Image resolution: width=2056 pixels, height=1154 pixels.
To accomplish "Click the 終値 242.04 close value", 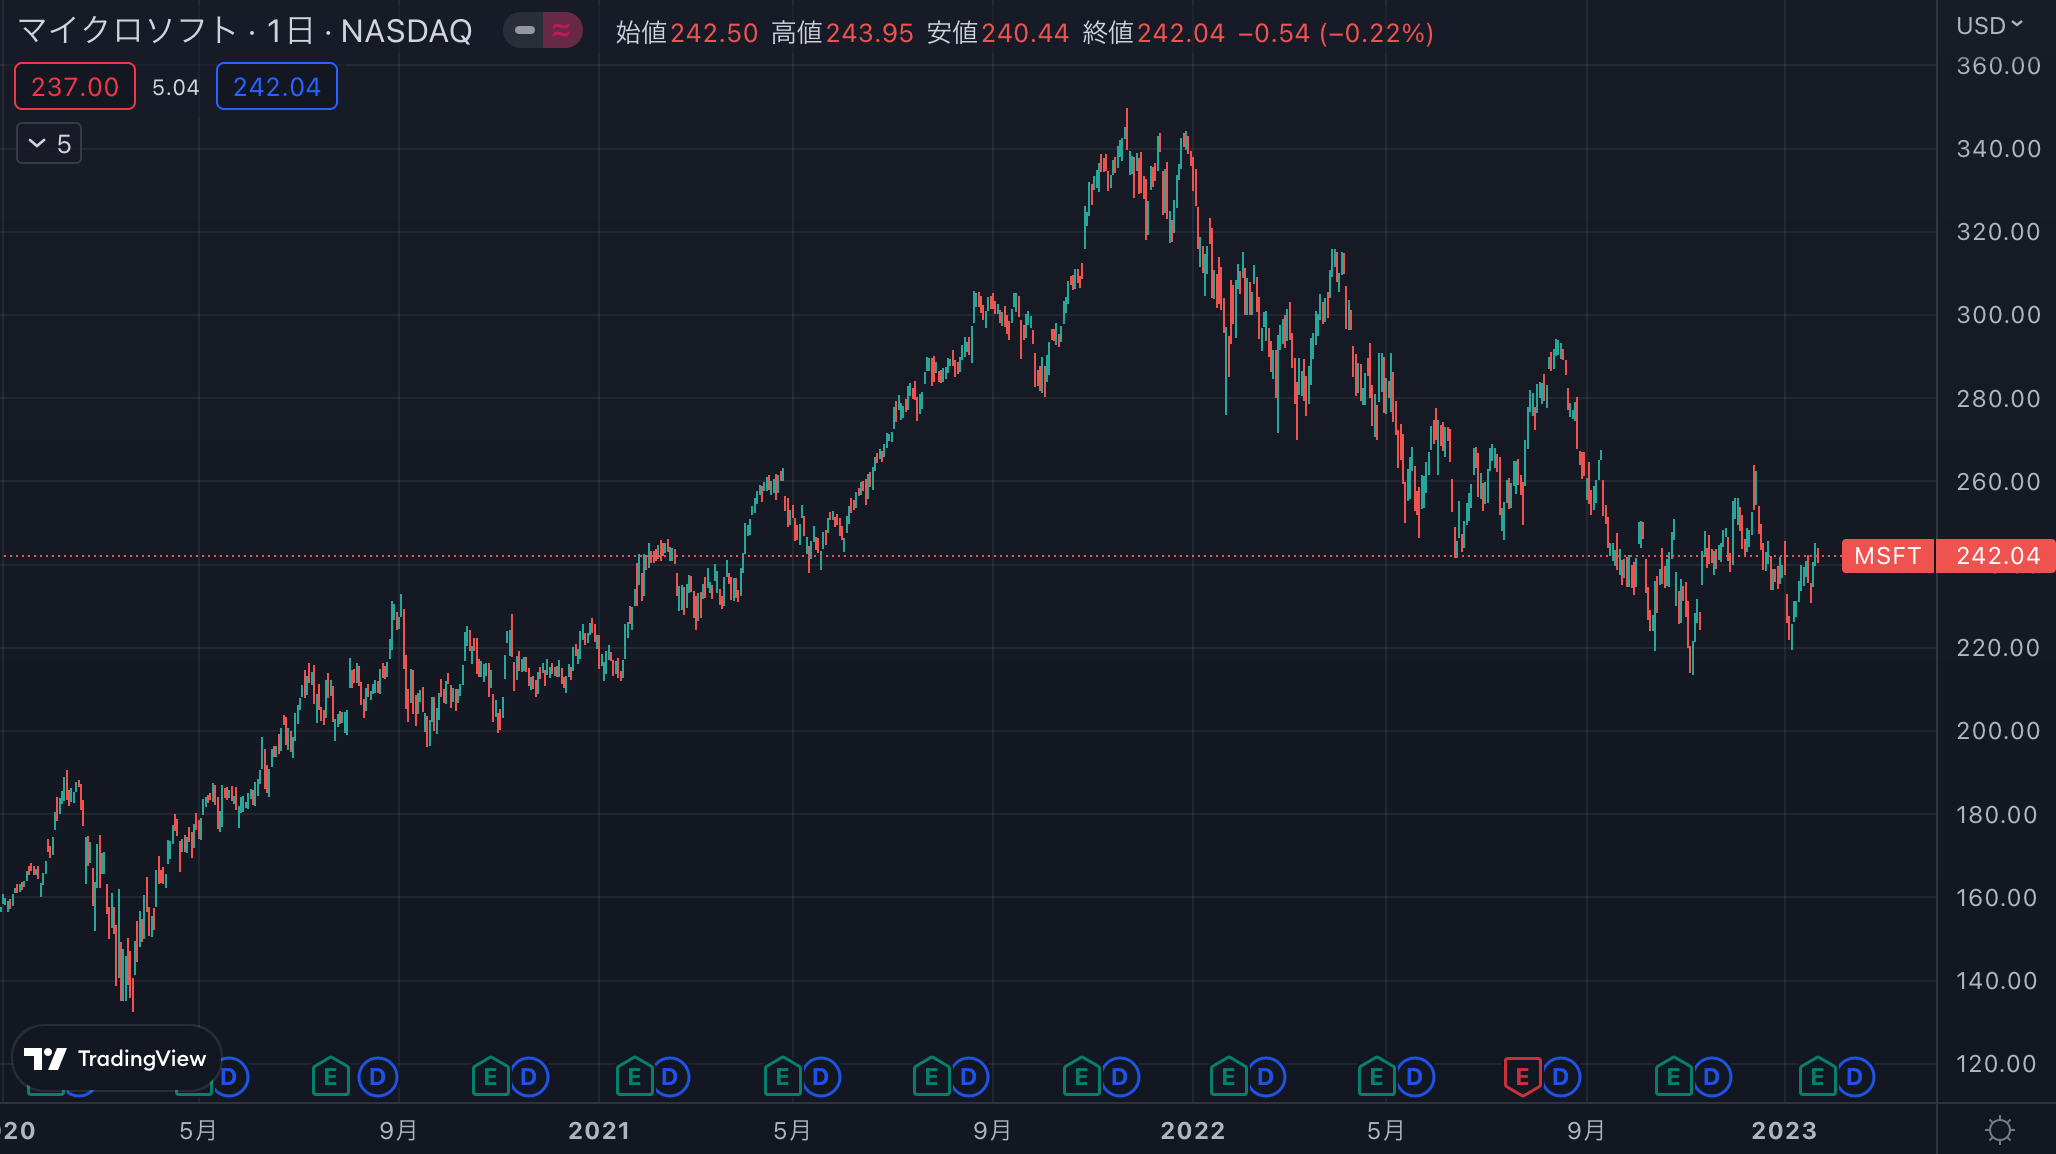I will [x=1154, y=33].
